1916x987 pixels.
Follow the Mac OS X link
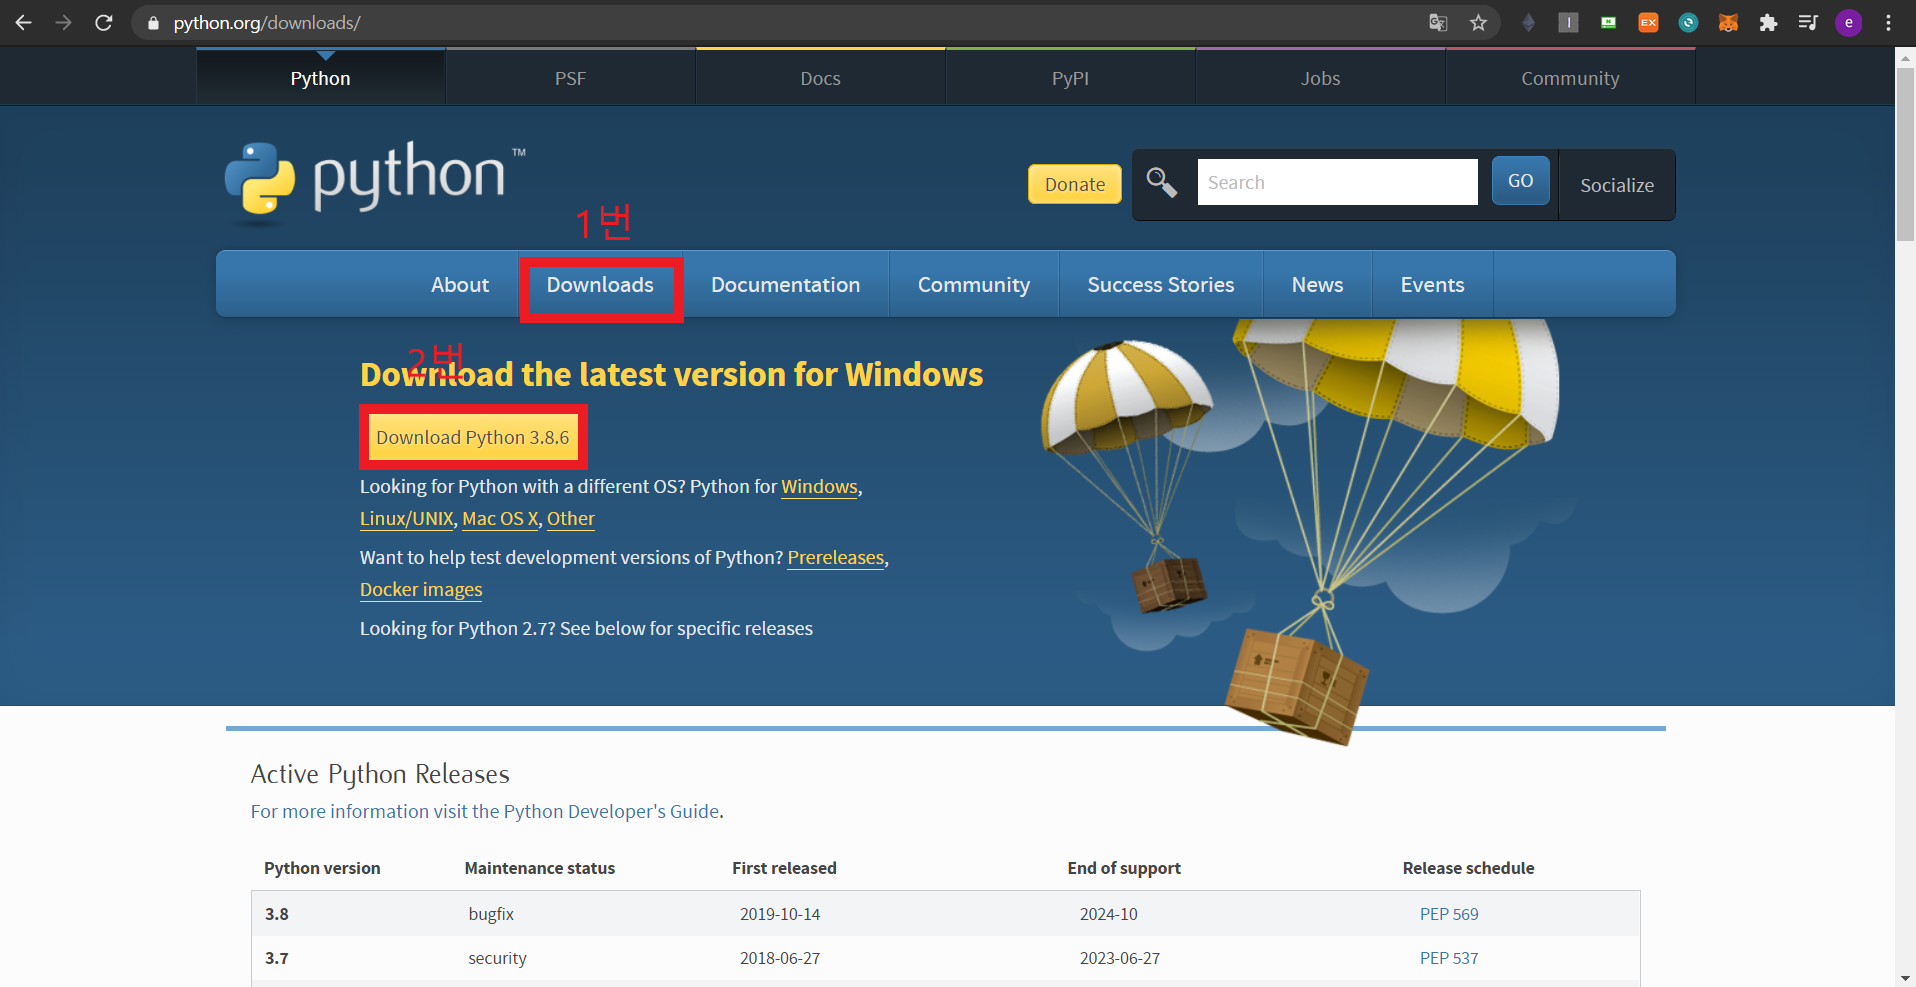click(x=500, y=519)
